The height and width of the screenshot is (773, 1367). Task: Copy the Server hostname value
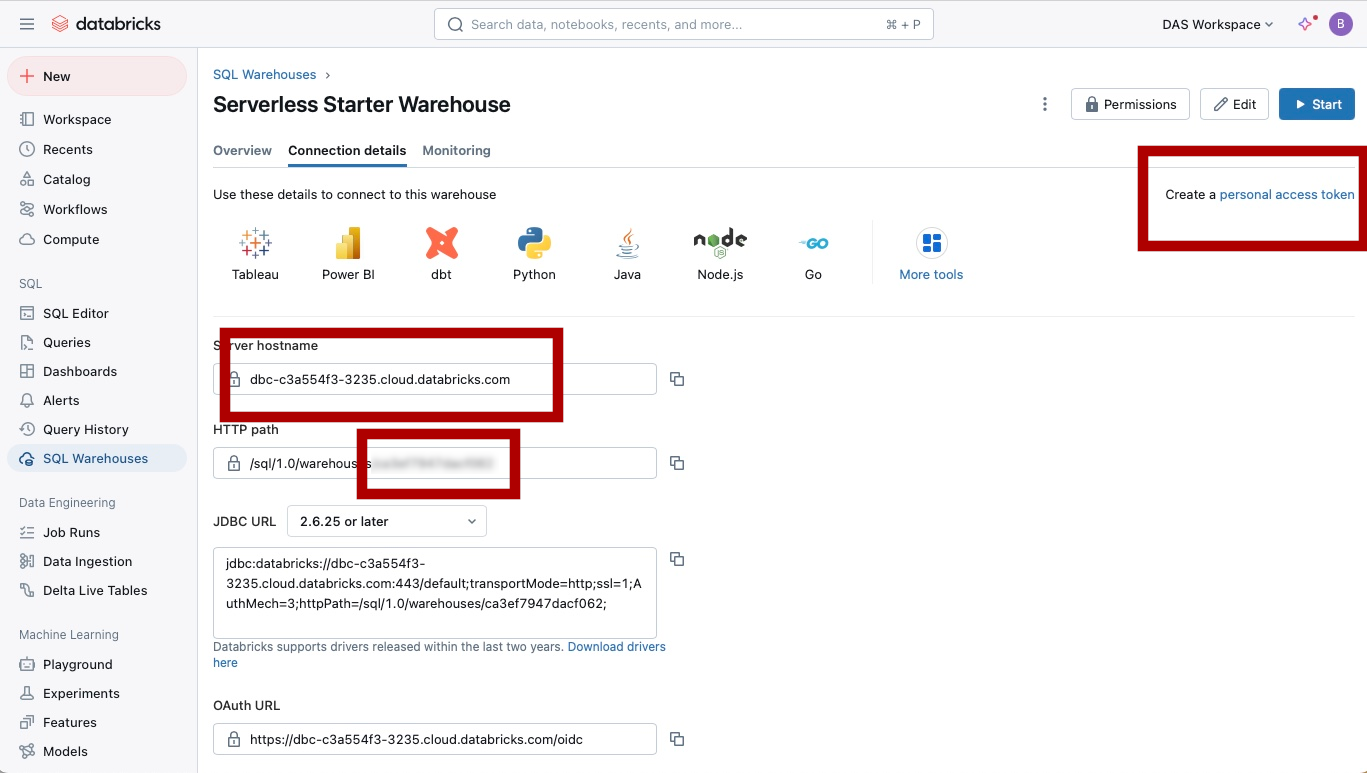pyautogui.click(x=677, y=379)
